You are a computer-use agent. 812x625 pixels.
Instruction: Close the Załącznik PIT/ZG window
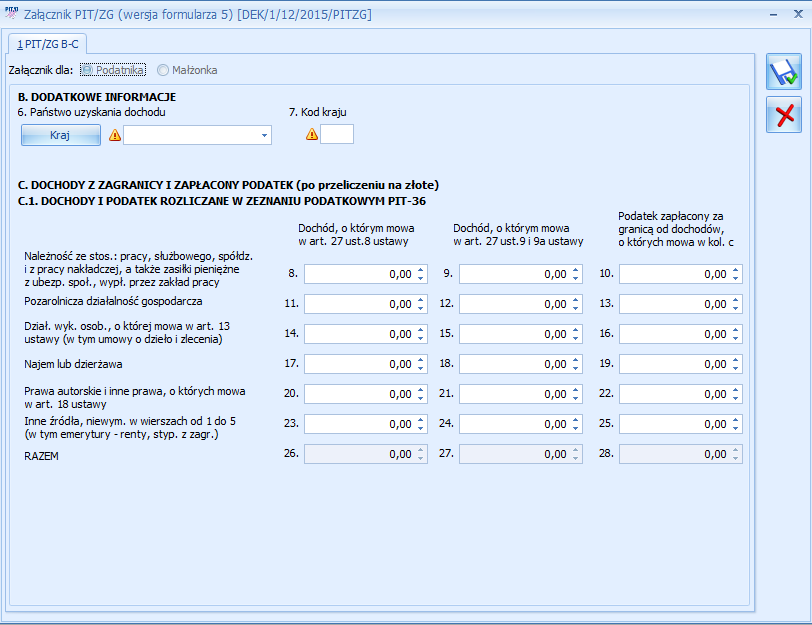tap(798, 14)
